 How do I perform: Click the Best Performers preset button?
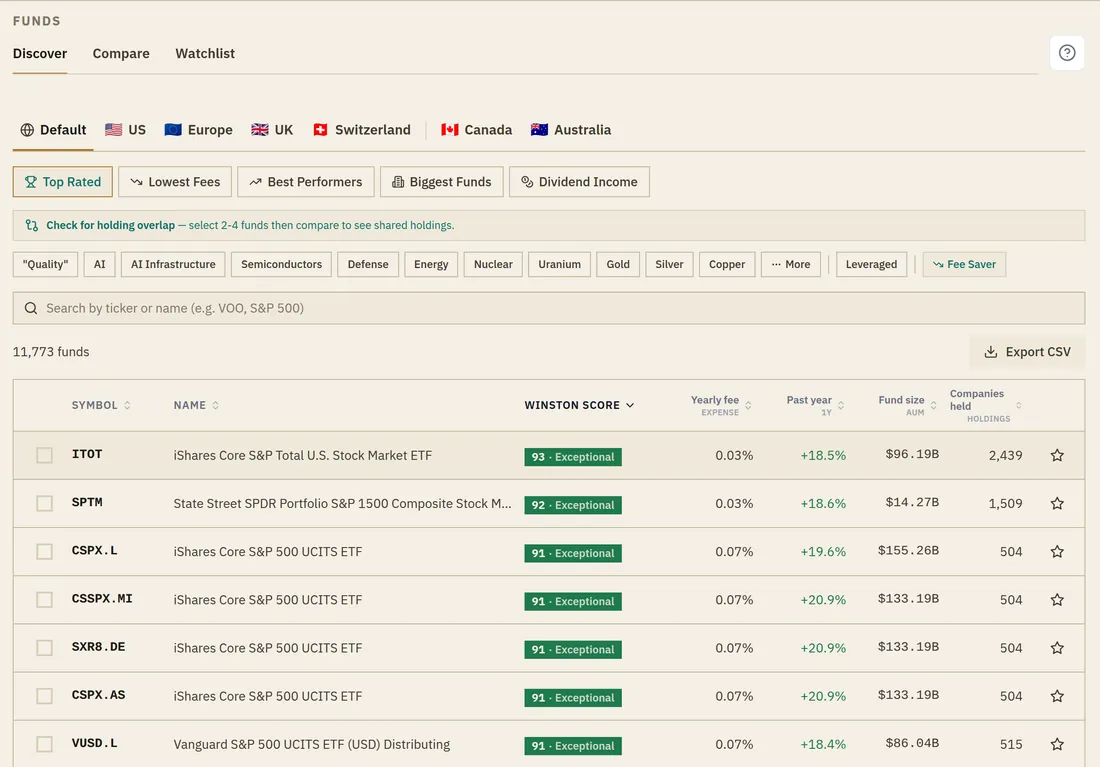click(306, 182)
